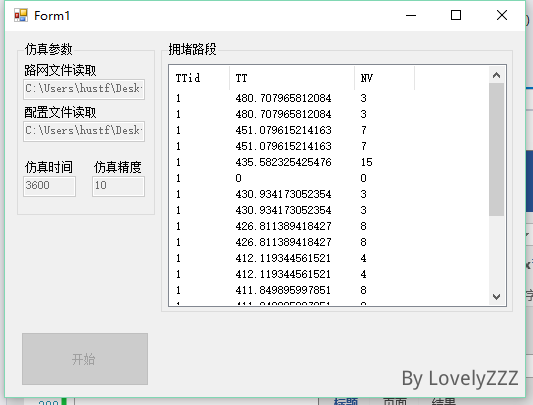Image resolution: width=533 pixels, height=405 pixels.
Task: Click the 配置文件读取 path field
Action: pos(84,131)
